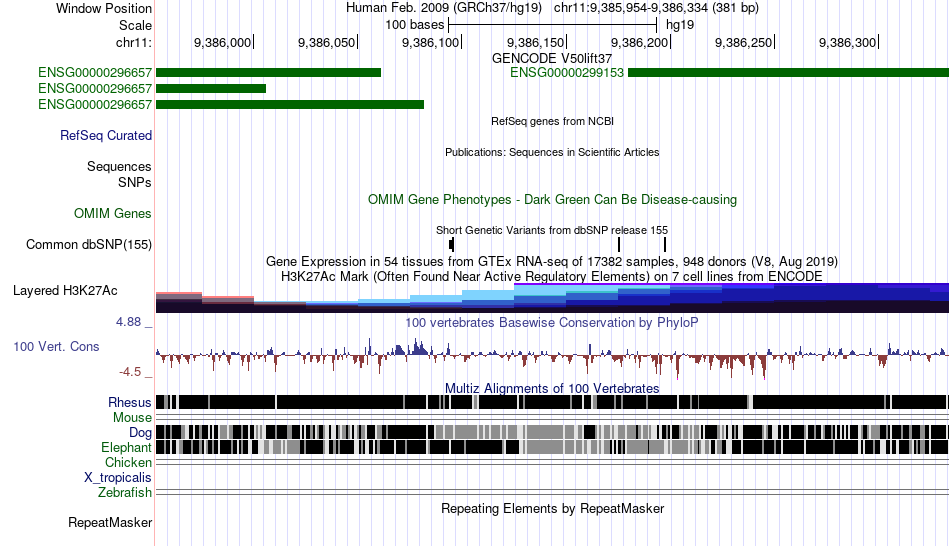Open Repeating Elements by RepeatMasker title
This screenshot has width=950, height=546.
tap(552, 508)
